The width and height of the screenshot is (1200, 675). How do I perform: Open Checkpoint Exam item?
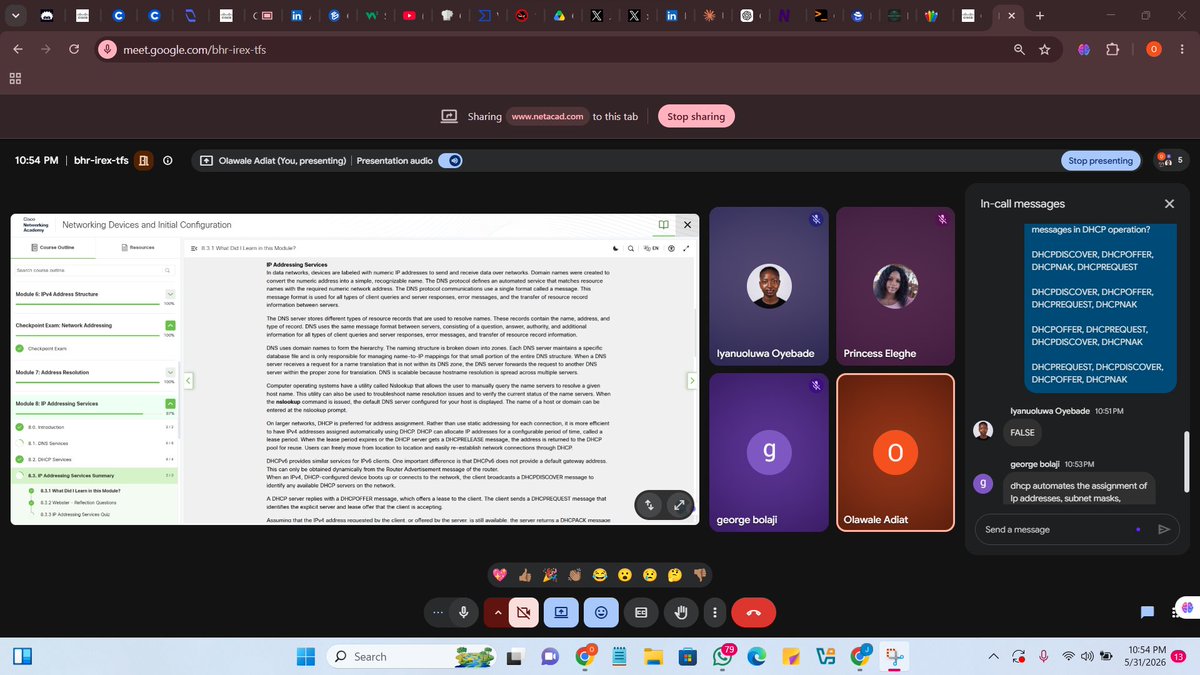(x=46, y=349)
